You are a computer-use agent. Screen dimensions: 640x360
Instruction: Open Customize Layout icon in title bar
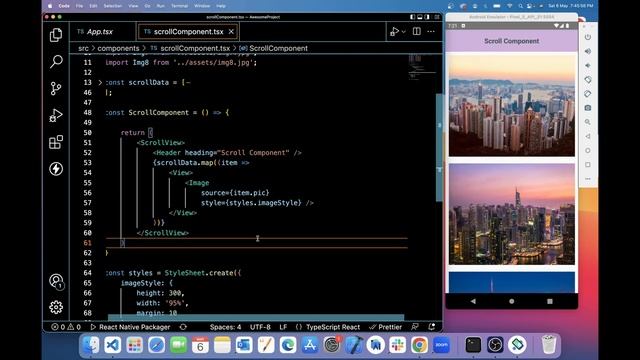437,17
